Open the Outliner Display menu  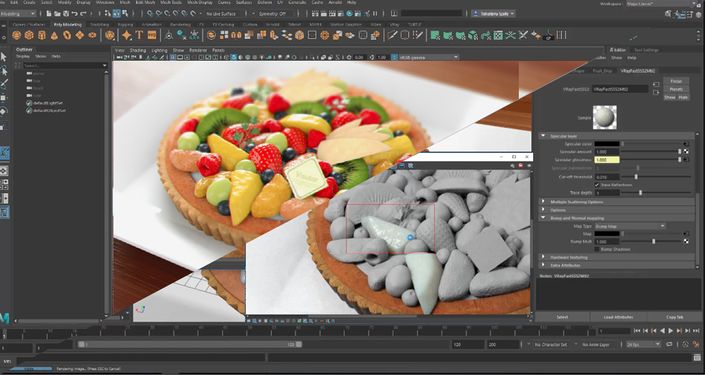[x=23, y=57]
